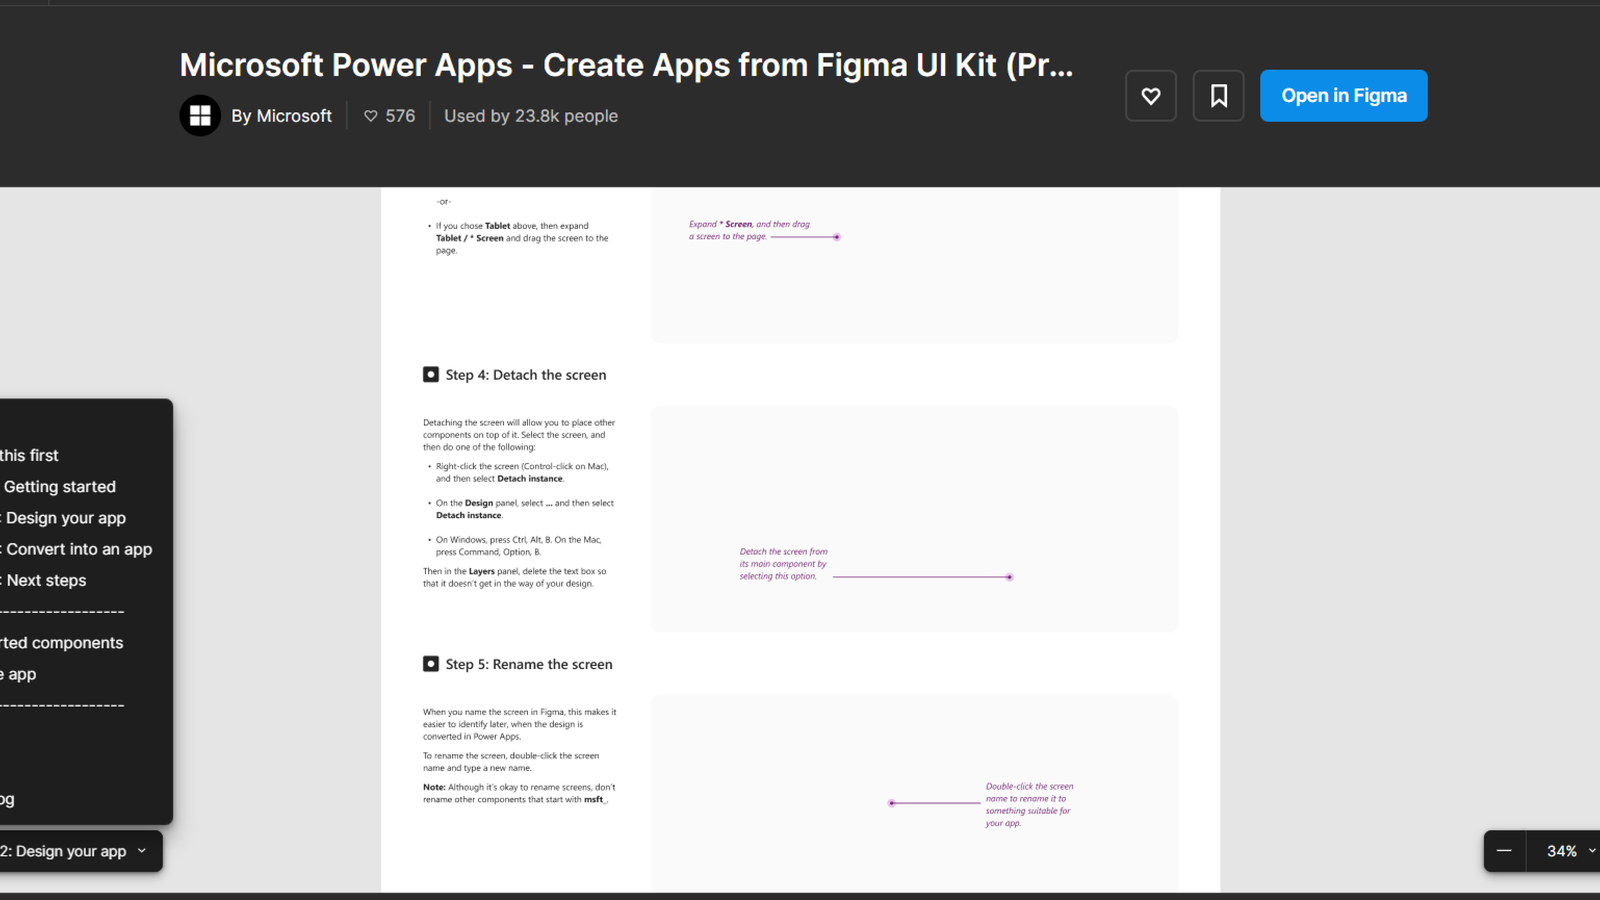Click the 'Expand * Screen, and then drag' annotation

tap(749, 230)
